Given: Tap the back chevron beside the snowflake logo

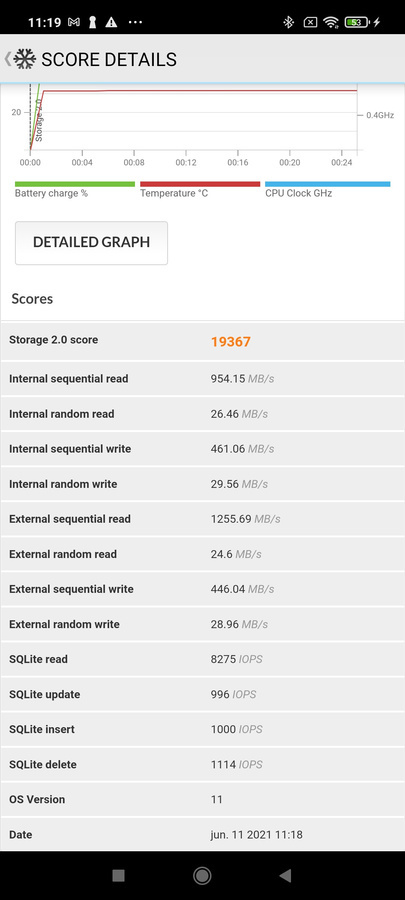Looking at the screenshot, I should point(7,59).
